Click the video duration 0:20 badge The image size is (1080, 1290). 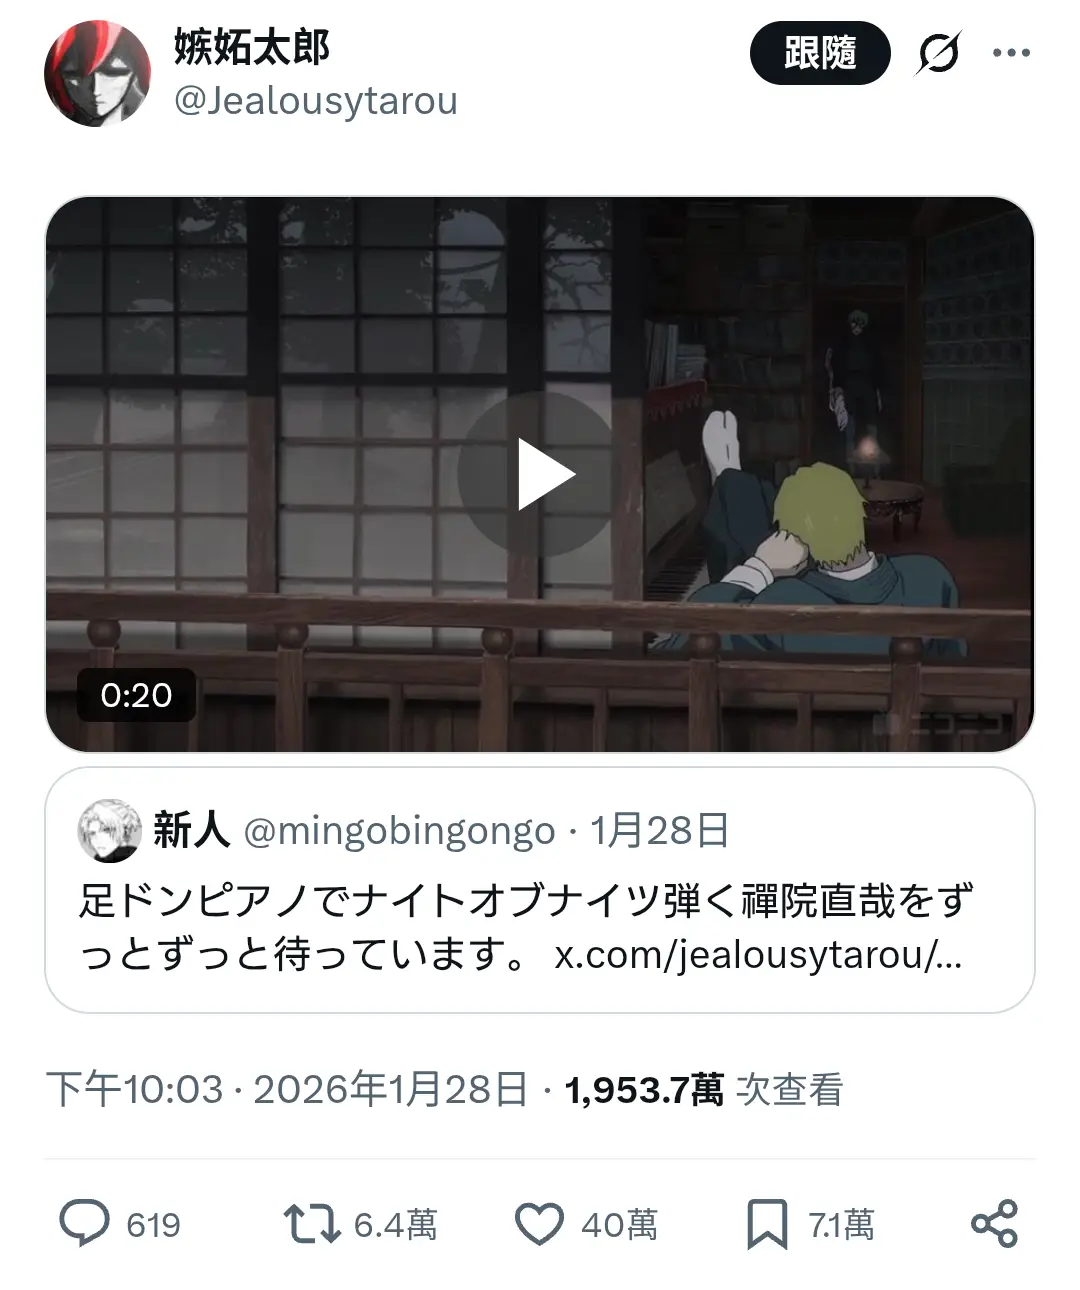[136, 695]
